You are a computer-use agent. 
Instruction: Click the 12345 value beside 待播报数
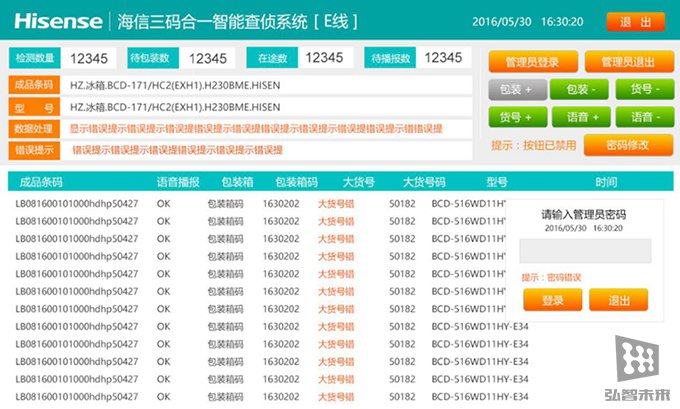(x=443, y=58)
